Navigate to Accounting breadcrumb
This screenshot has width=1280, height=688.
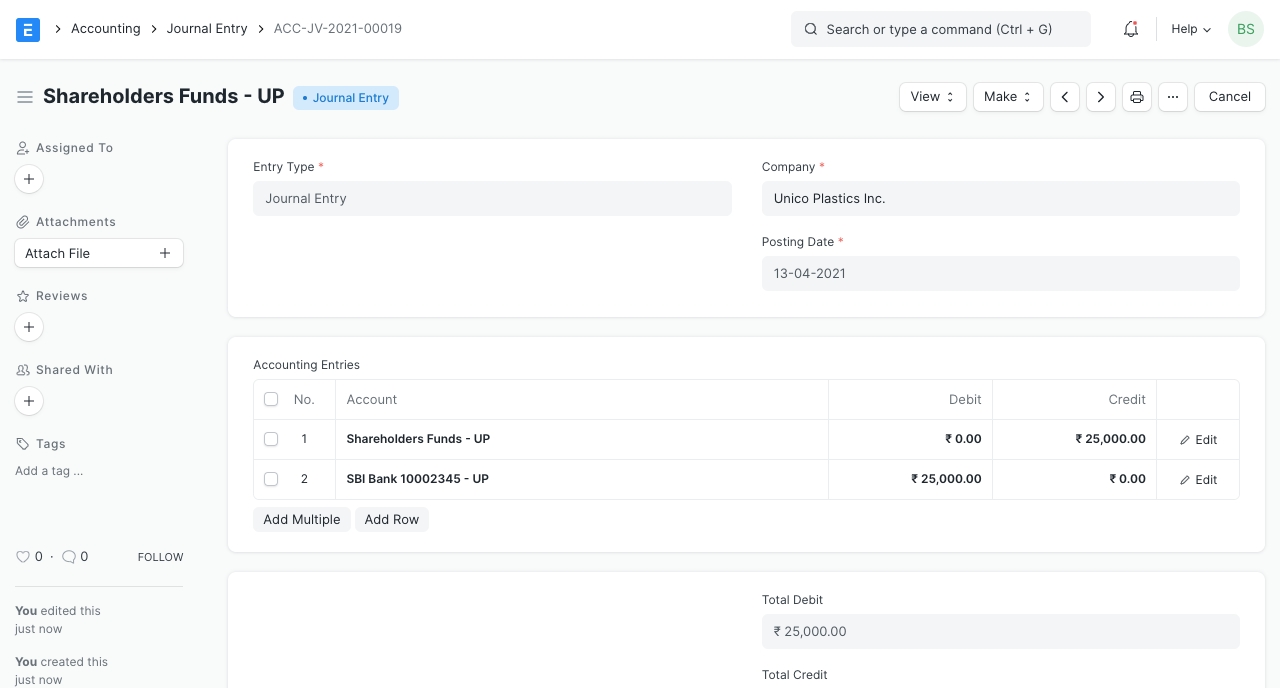[105, 29]
